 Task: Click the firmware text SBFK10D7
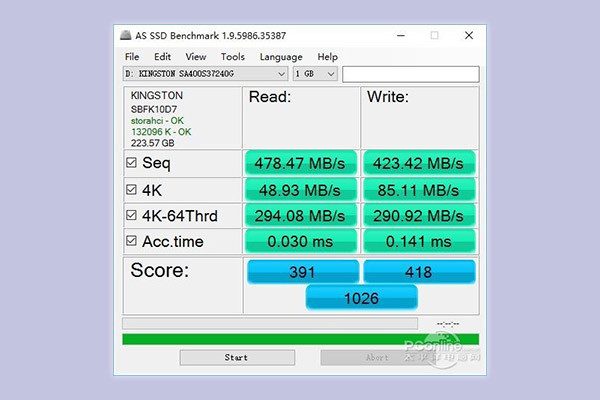pyautogui.click(x=154, y=109)
